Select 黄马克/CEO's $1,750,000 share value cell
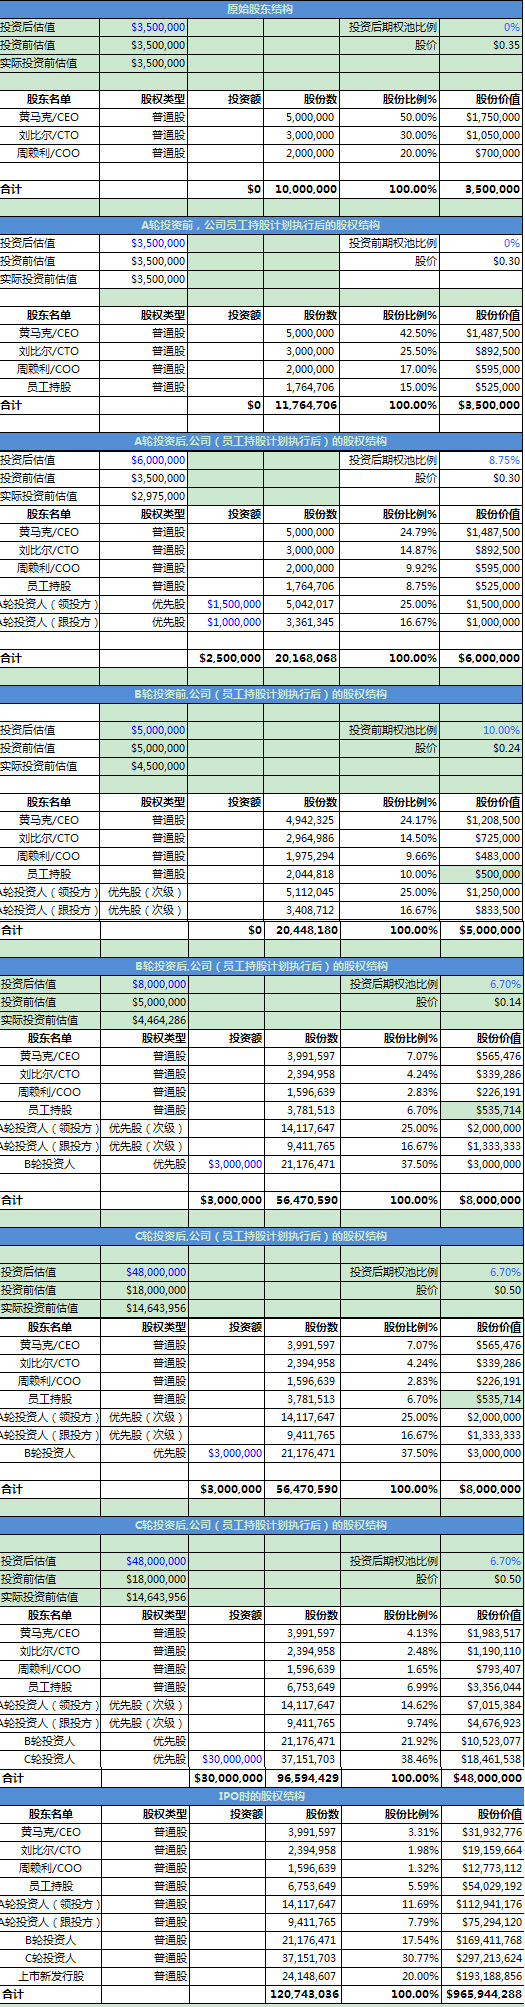 click(x=482, y=117)
